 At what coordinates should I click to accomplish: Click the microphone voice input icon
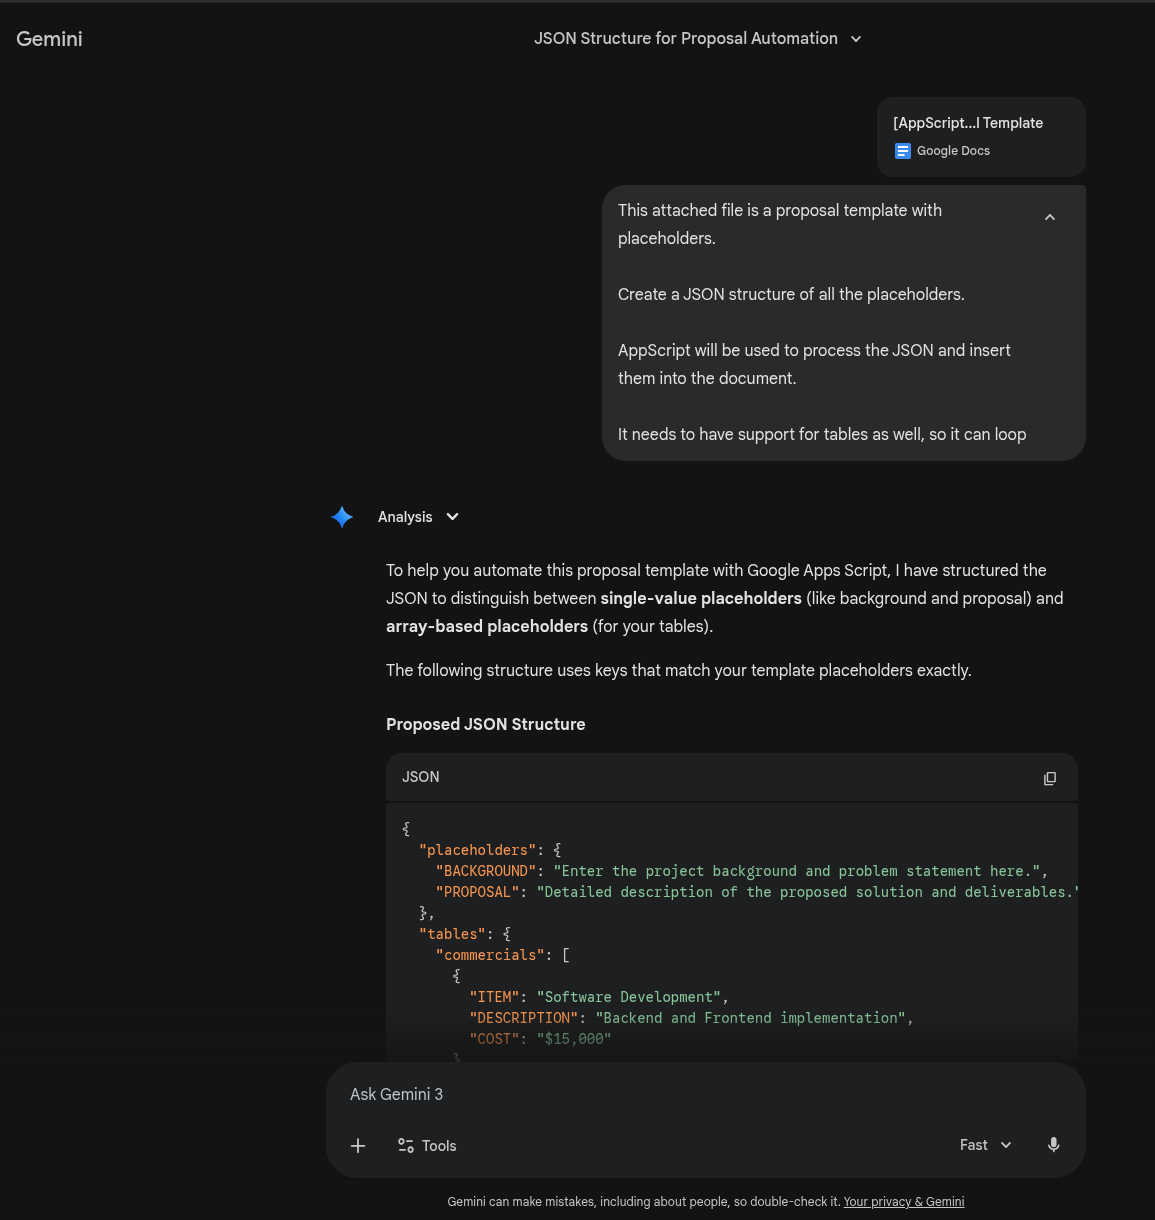1053,1145
